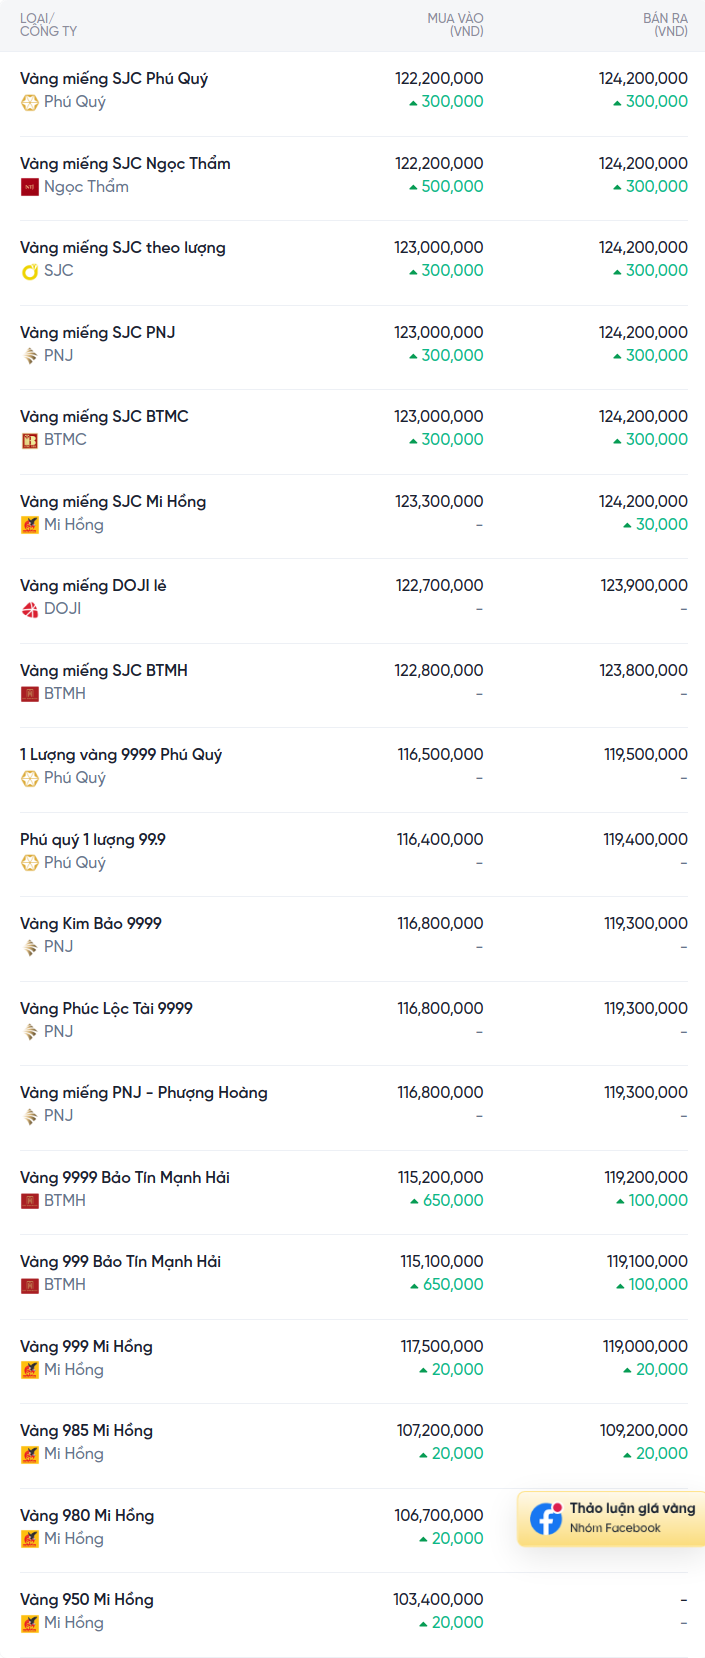705x1658 pixels.
Task: Sort by the BÁN RA (VND) column header
Action: (665, 25)
